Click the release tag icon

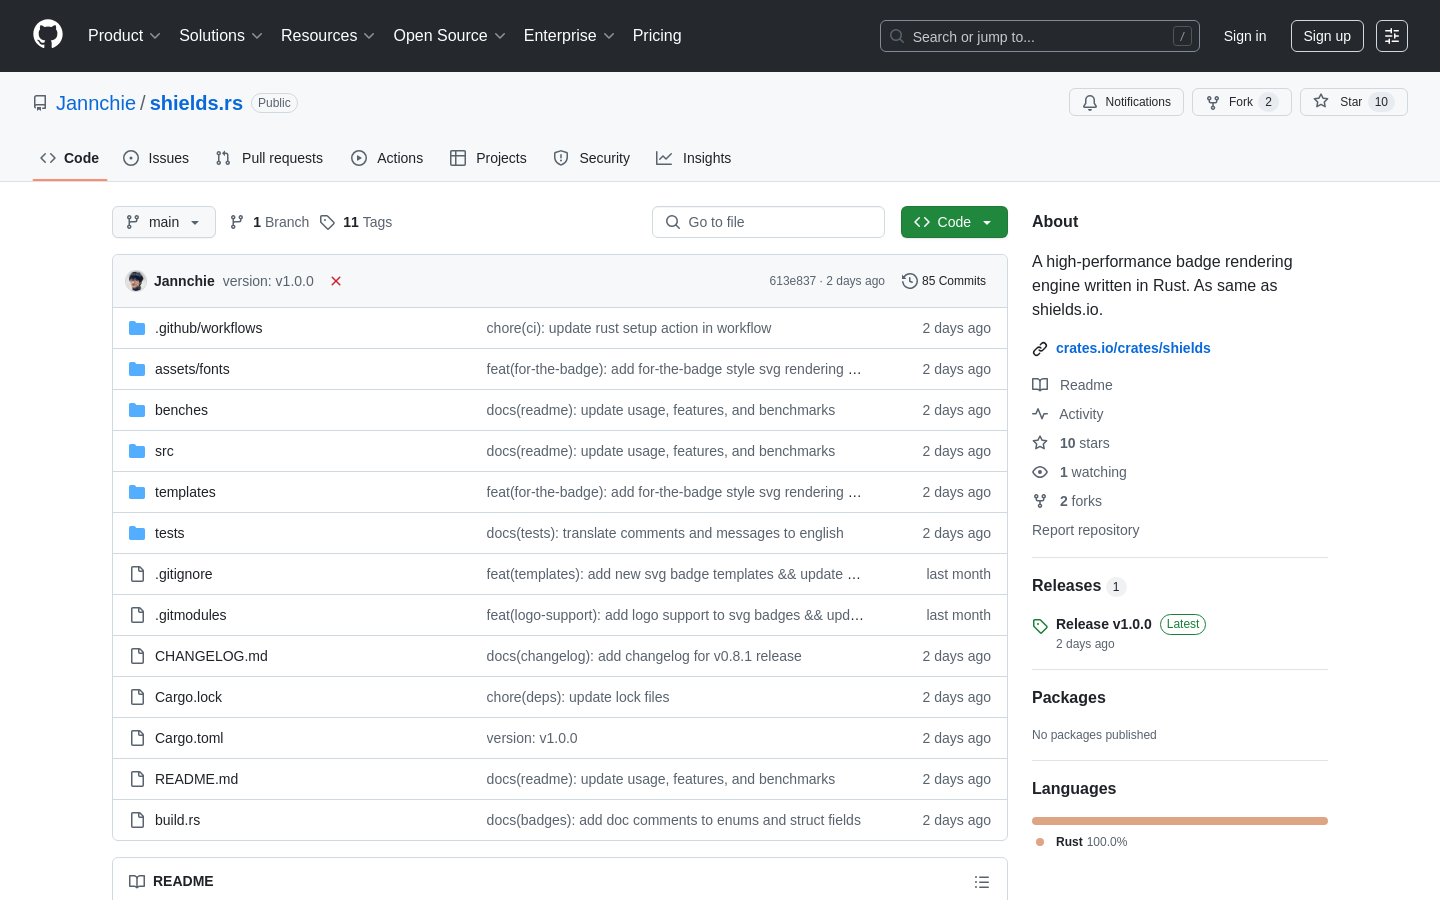pos(1040,626)
